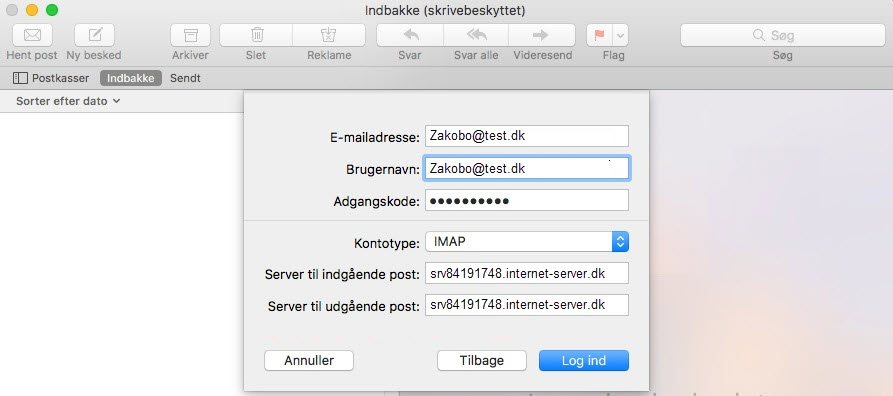Viewport: 893px width, 396px height.
Task: Click the Log ind button
Action: 584,361
